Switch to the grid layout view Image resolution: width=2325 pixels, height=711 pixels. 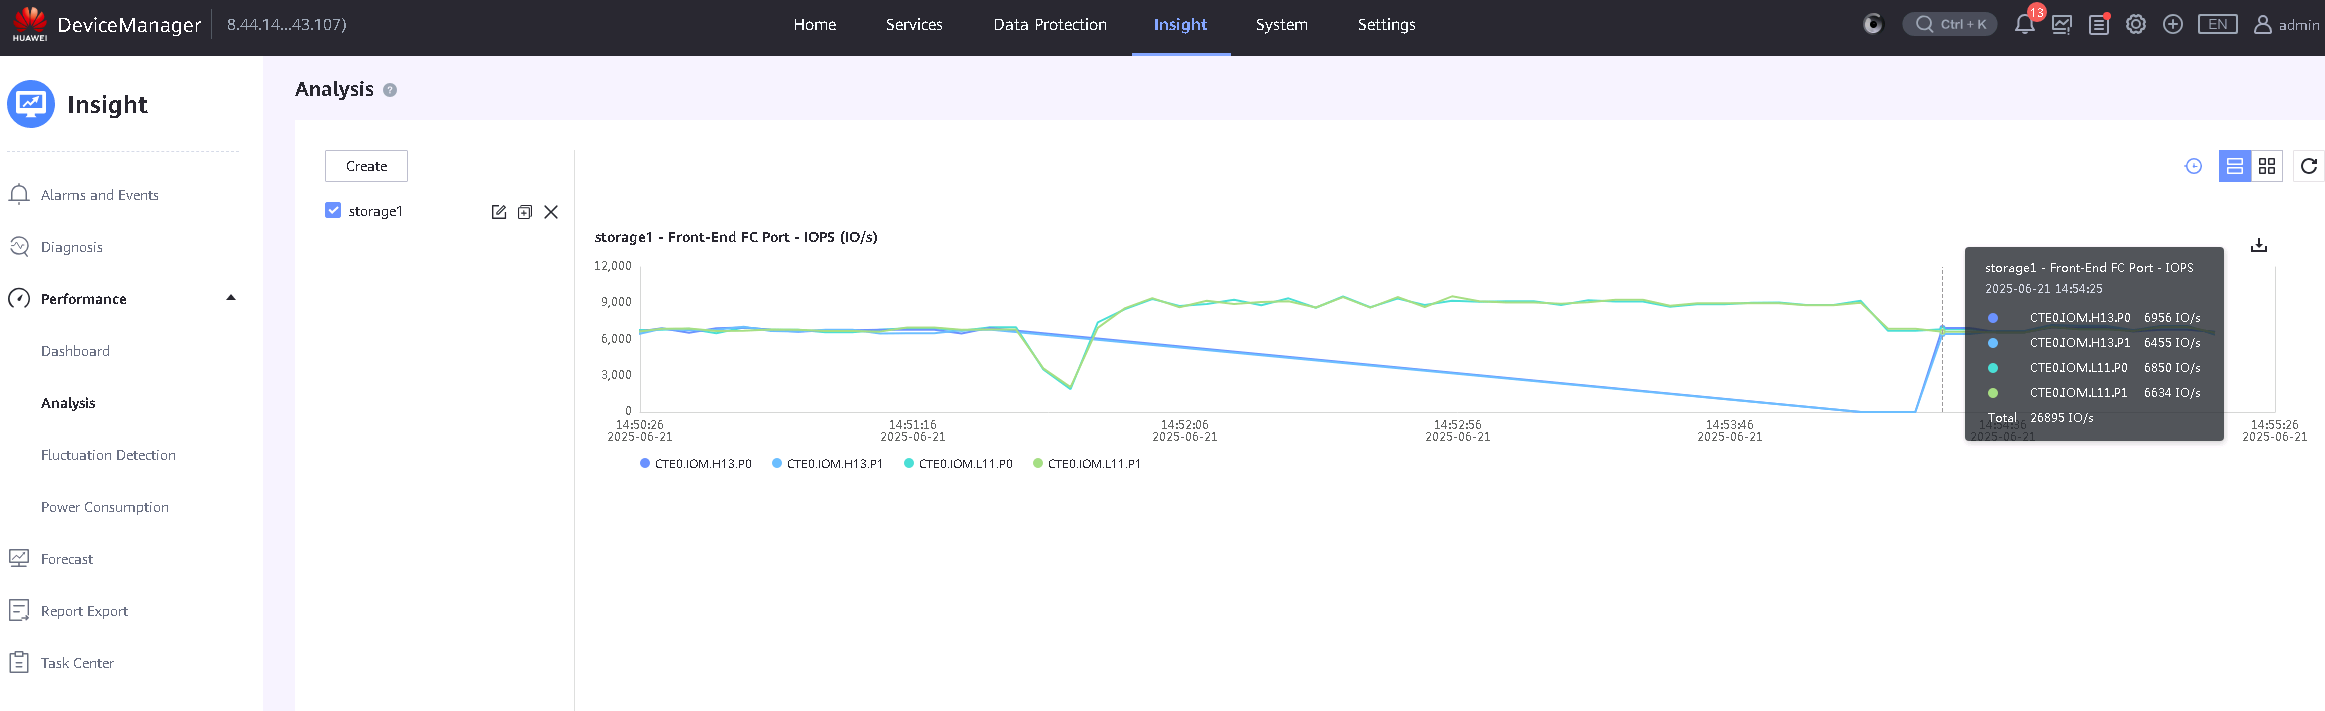[x=2267, y=166]
